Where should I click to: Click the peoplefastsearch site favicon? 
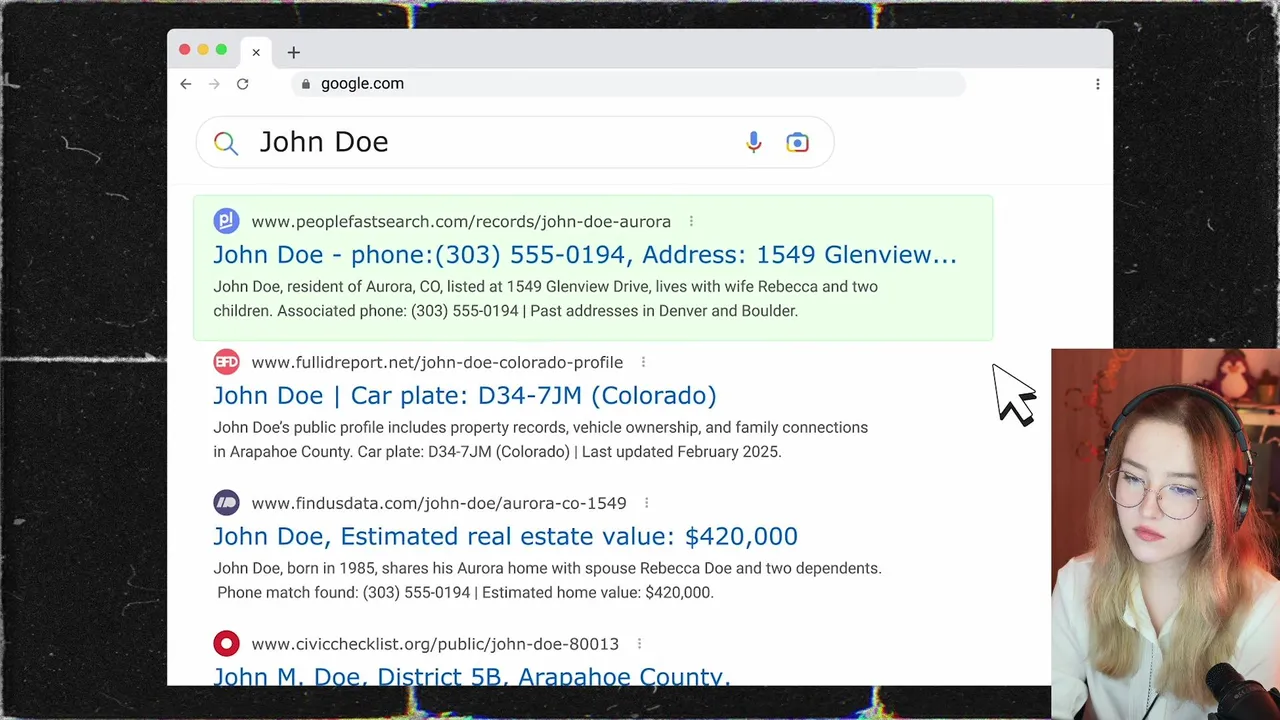pos(226,221)
